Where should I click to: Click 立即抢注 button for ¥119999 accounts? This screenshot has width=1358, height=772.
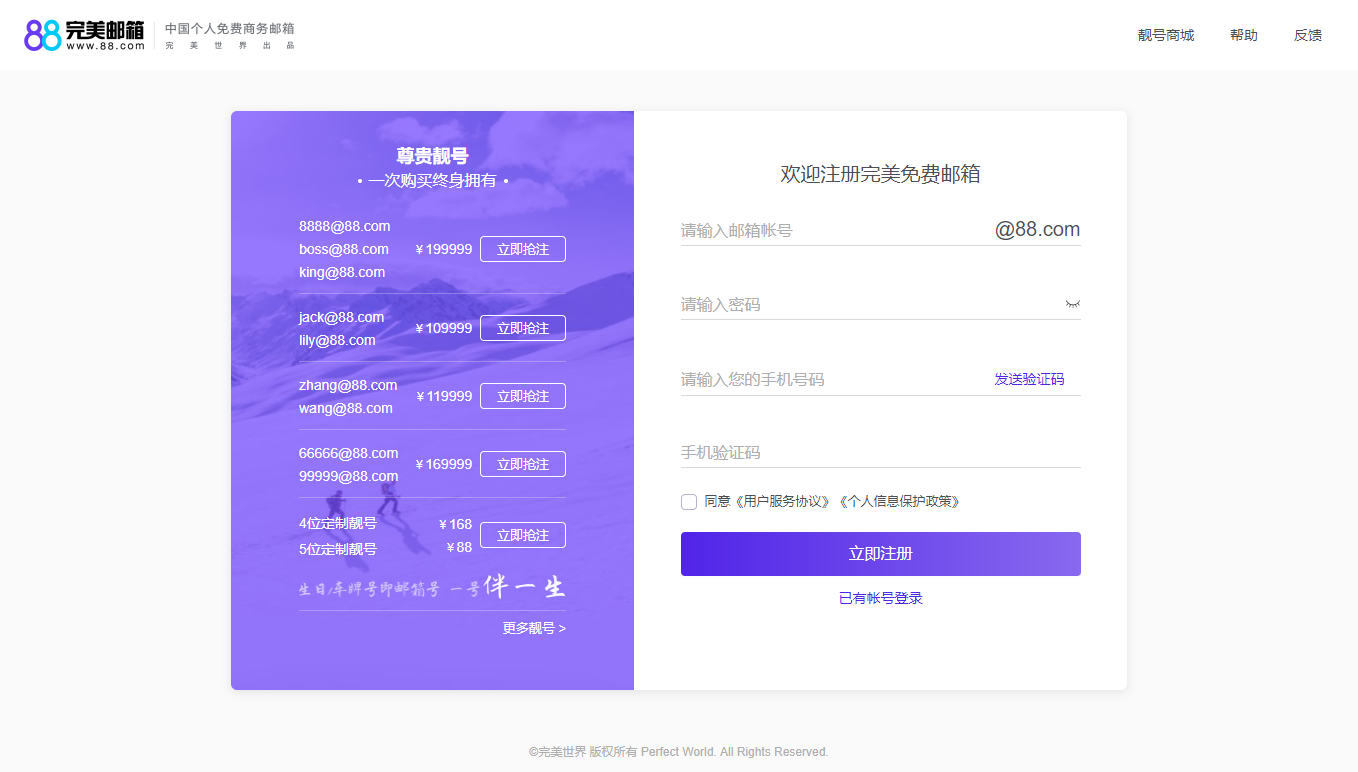point(523,396)
